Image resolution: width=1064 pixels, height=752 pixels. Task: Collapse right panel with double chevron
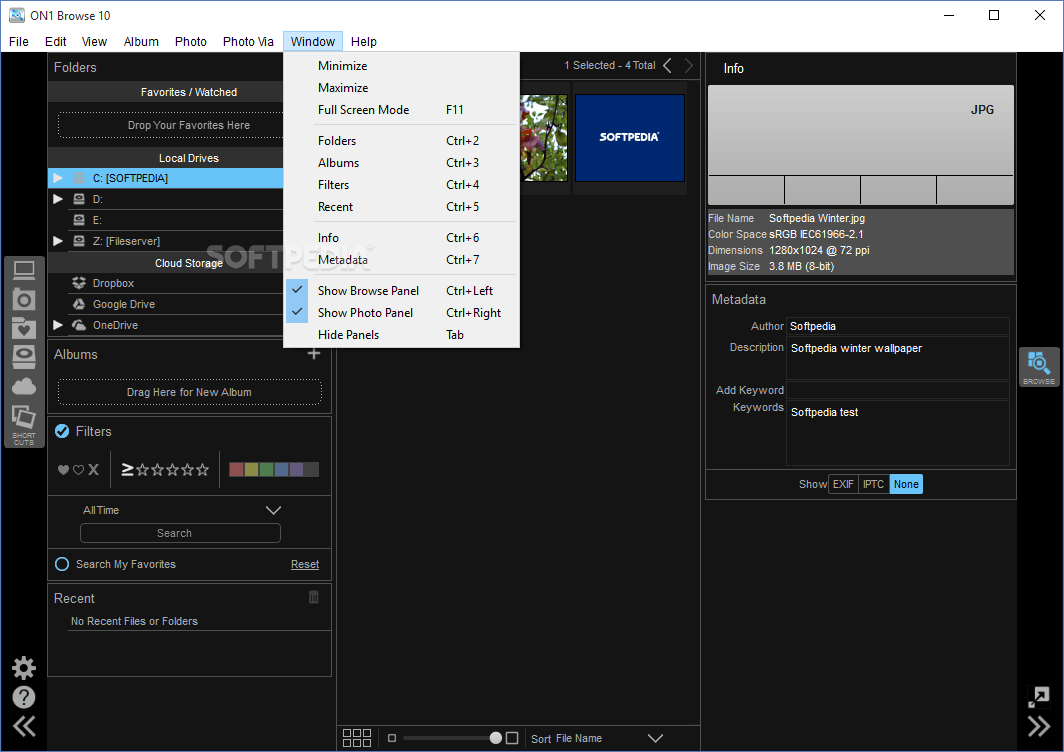click(x=1039, y=726)
